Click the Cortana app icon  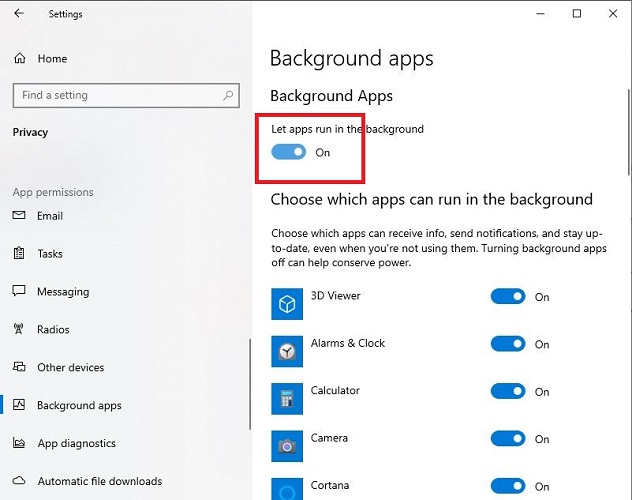pos(287,489)
